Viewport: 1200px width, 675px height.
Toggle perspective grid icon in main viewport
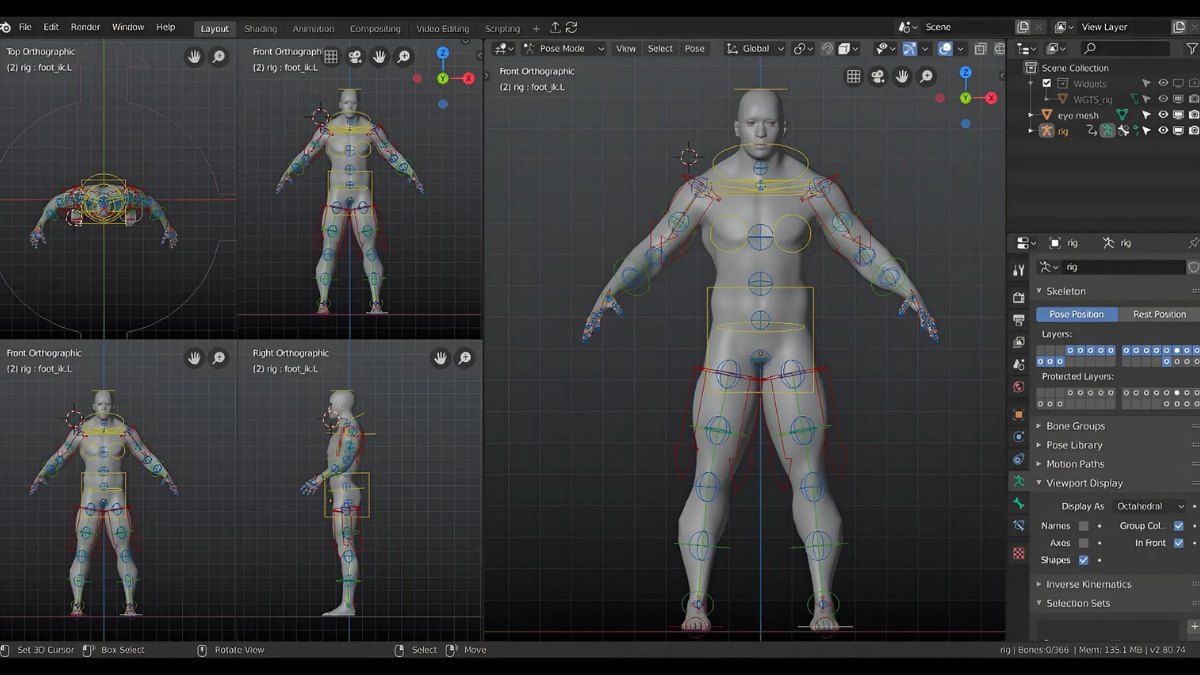(854, 76)
